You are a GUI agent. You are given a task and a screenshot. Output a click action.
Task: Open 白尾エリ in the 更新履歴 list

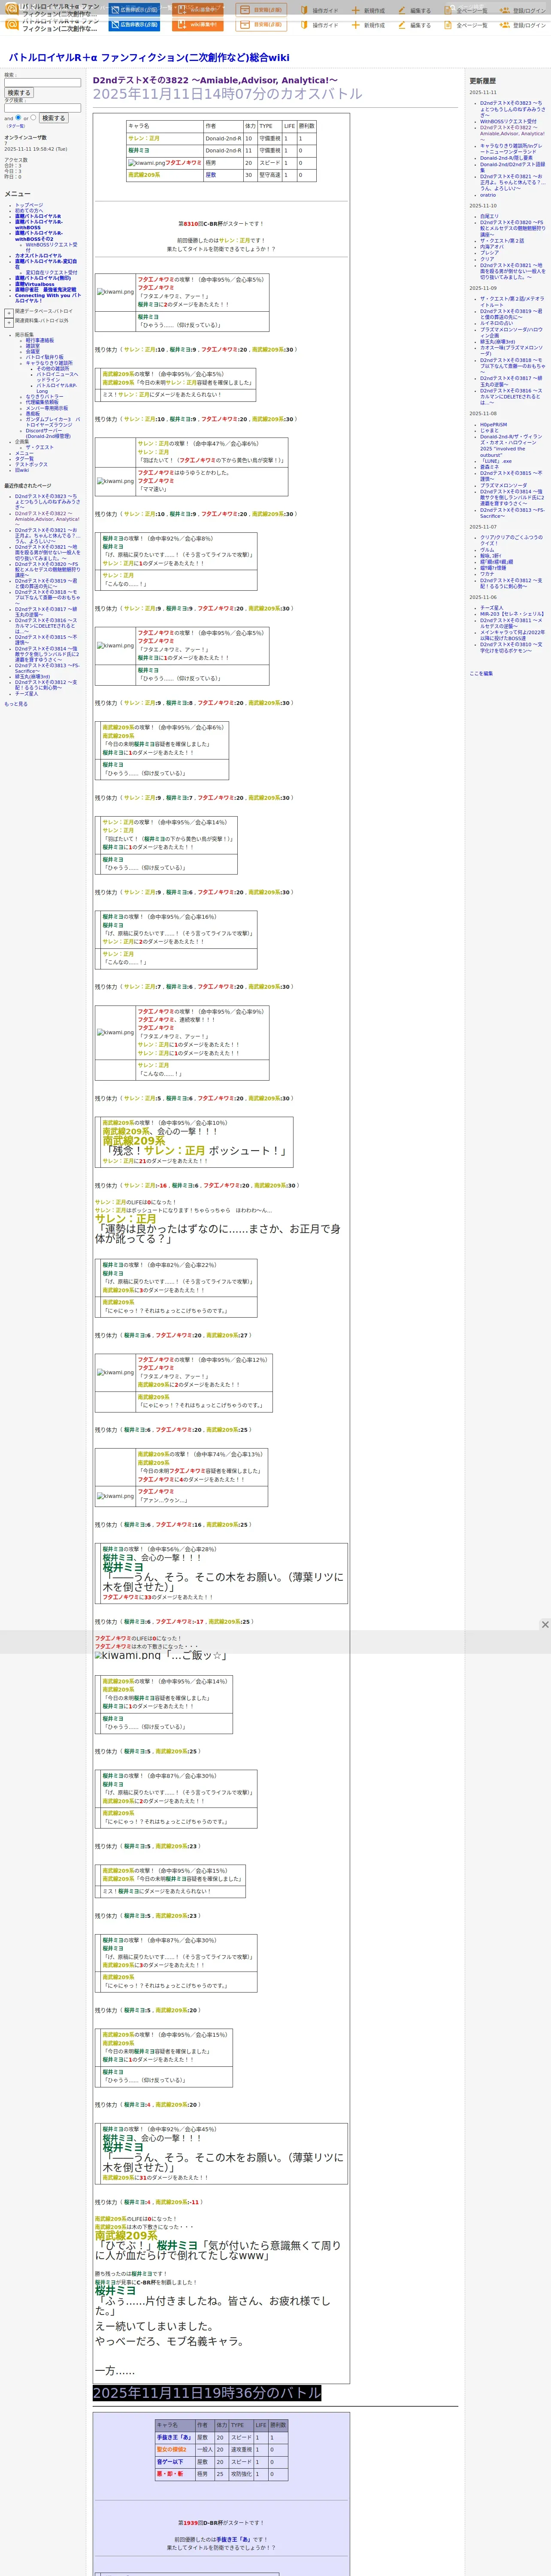point(489,216)
